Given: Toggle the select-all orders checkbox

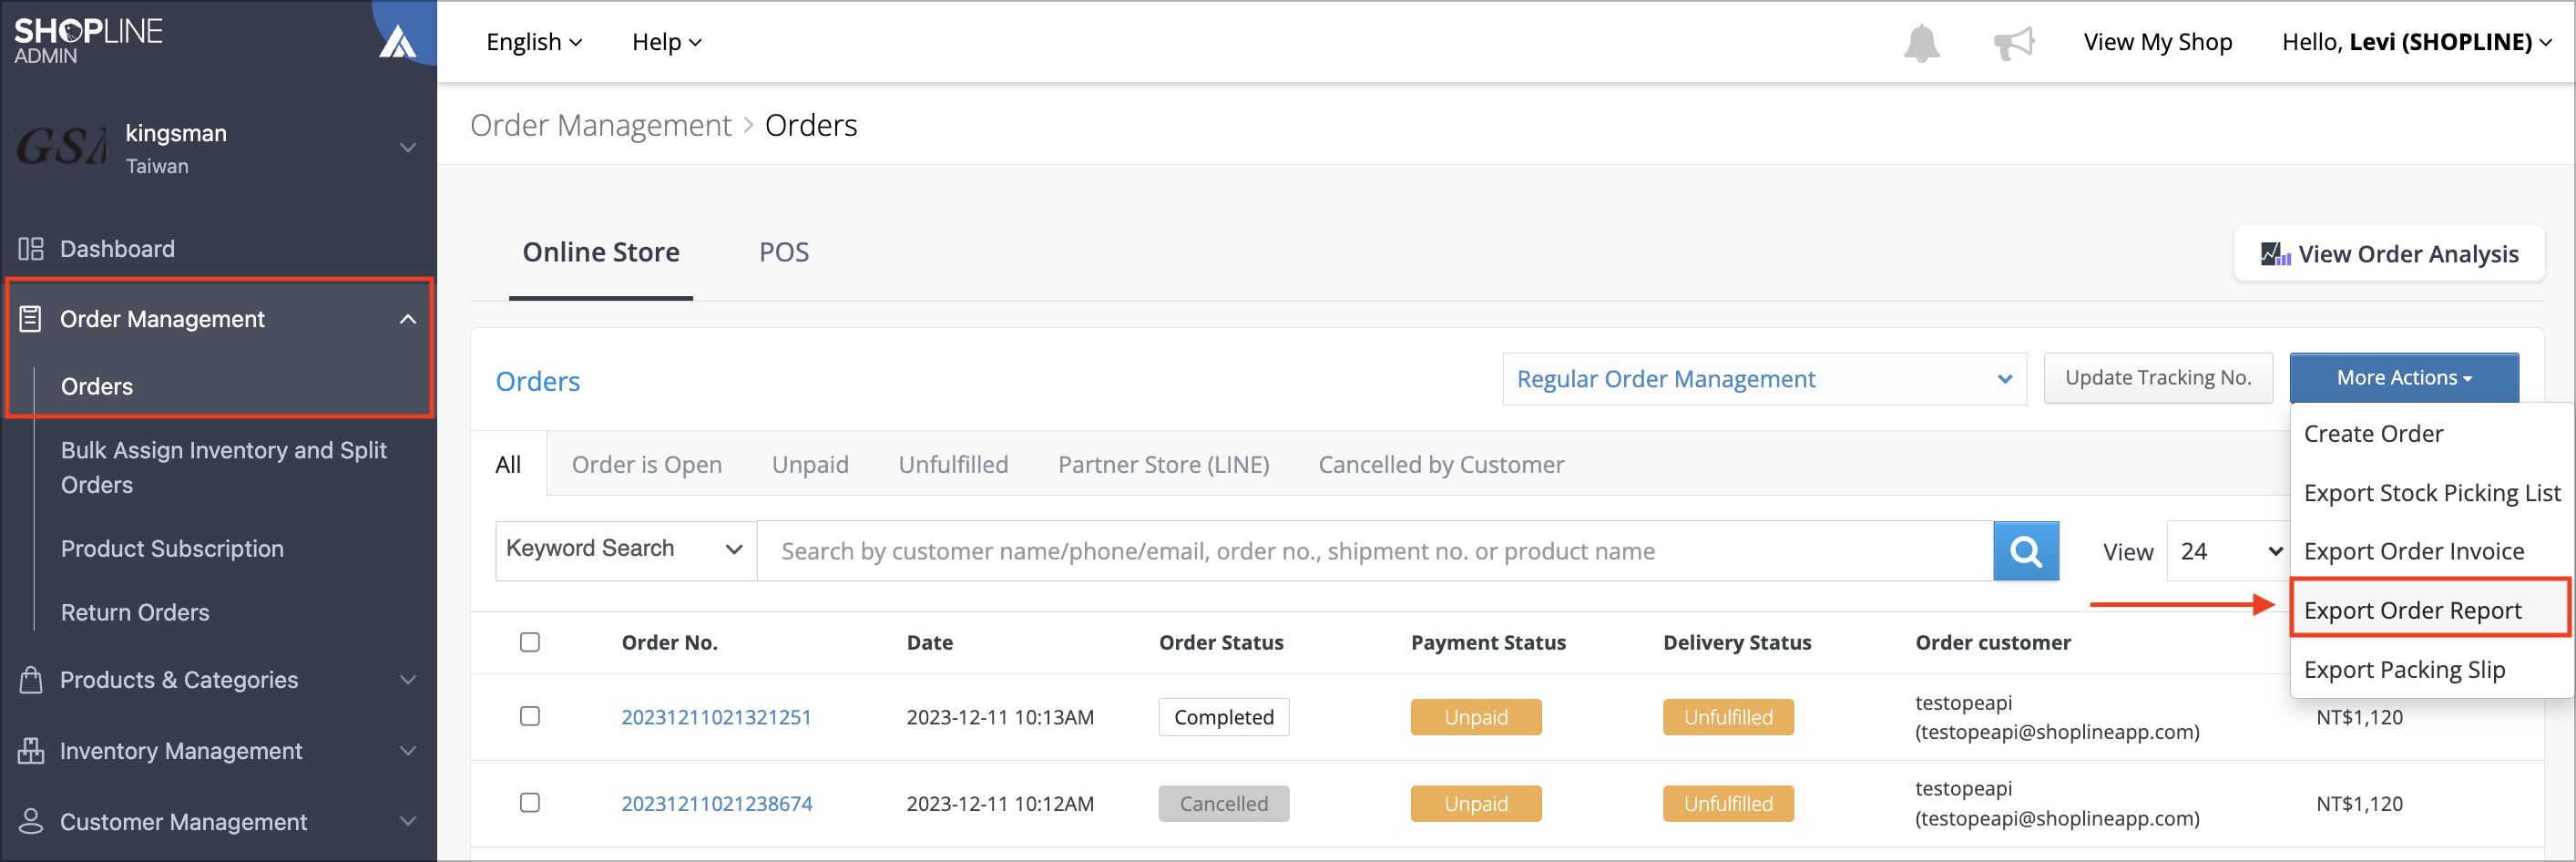Looking at the screenshot, I should click(530, 642).
